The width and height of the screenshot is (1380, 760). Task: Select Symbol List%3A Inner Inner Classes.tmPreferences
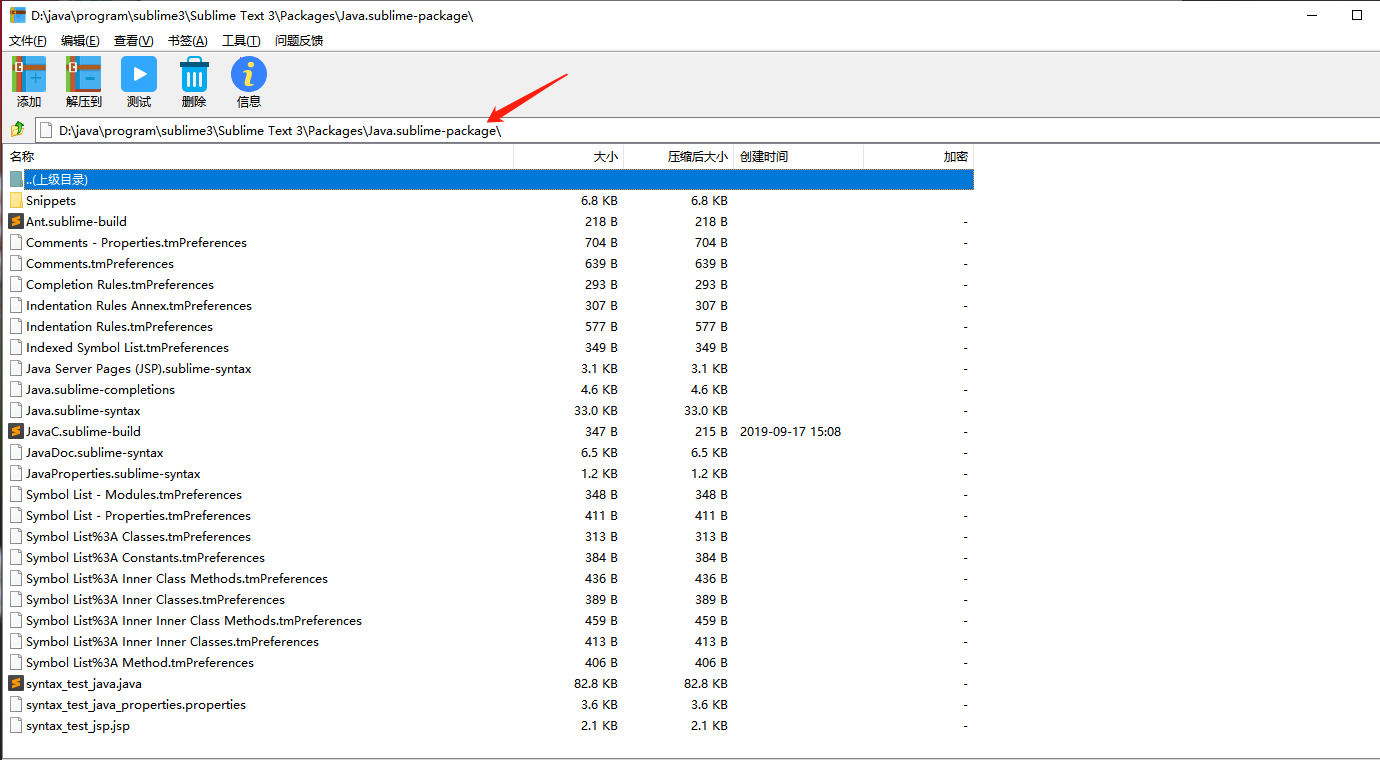172,642
